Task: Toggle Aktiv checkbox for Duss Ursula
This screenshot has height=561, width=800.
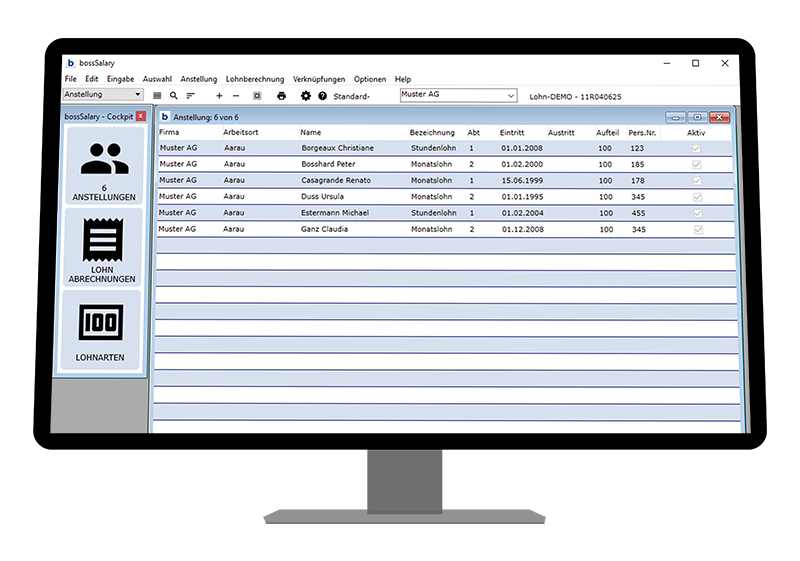Action: [x=698, y=197]
